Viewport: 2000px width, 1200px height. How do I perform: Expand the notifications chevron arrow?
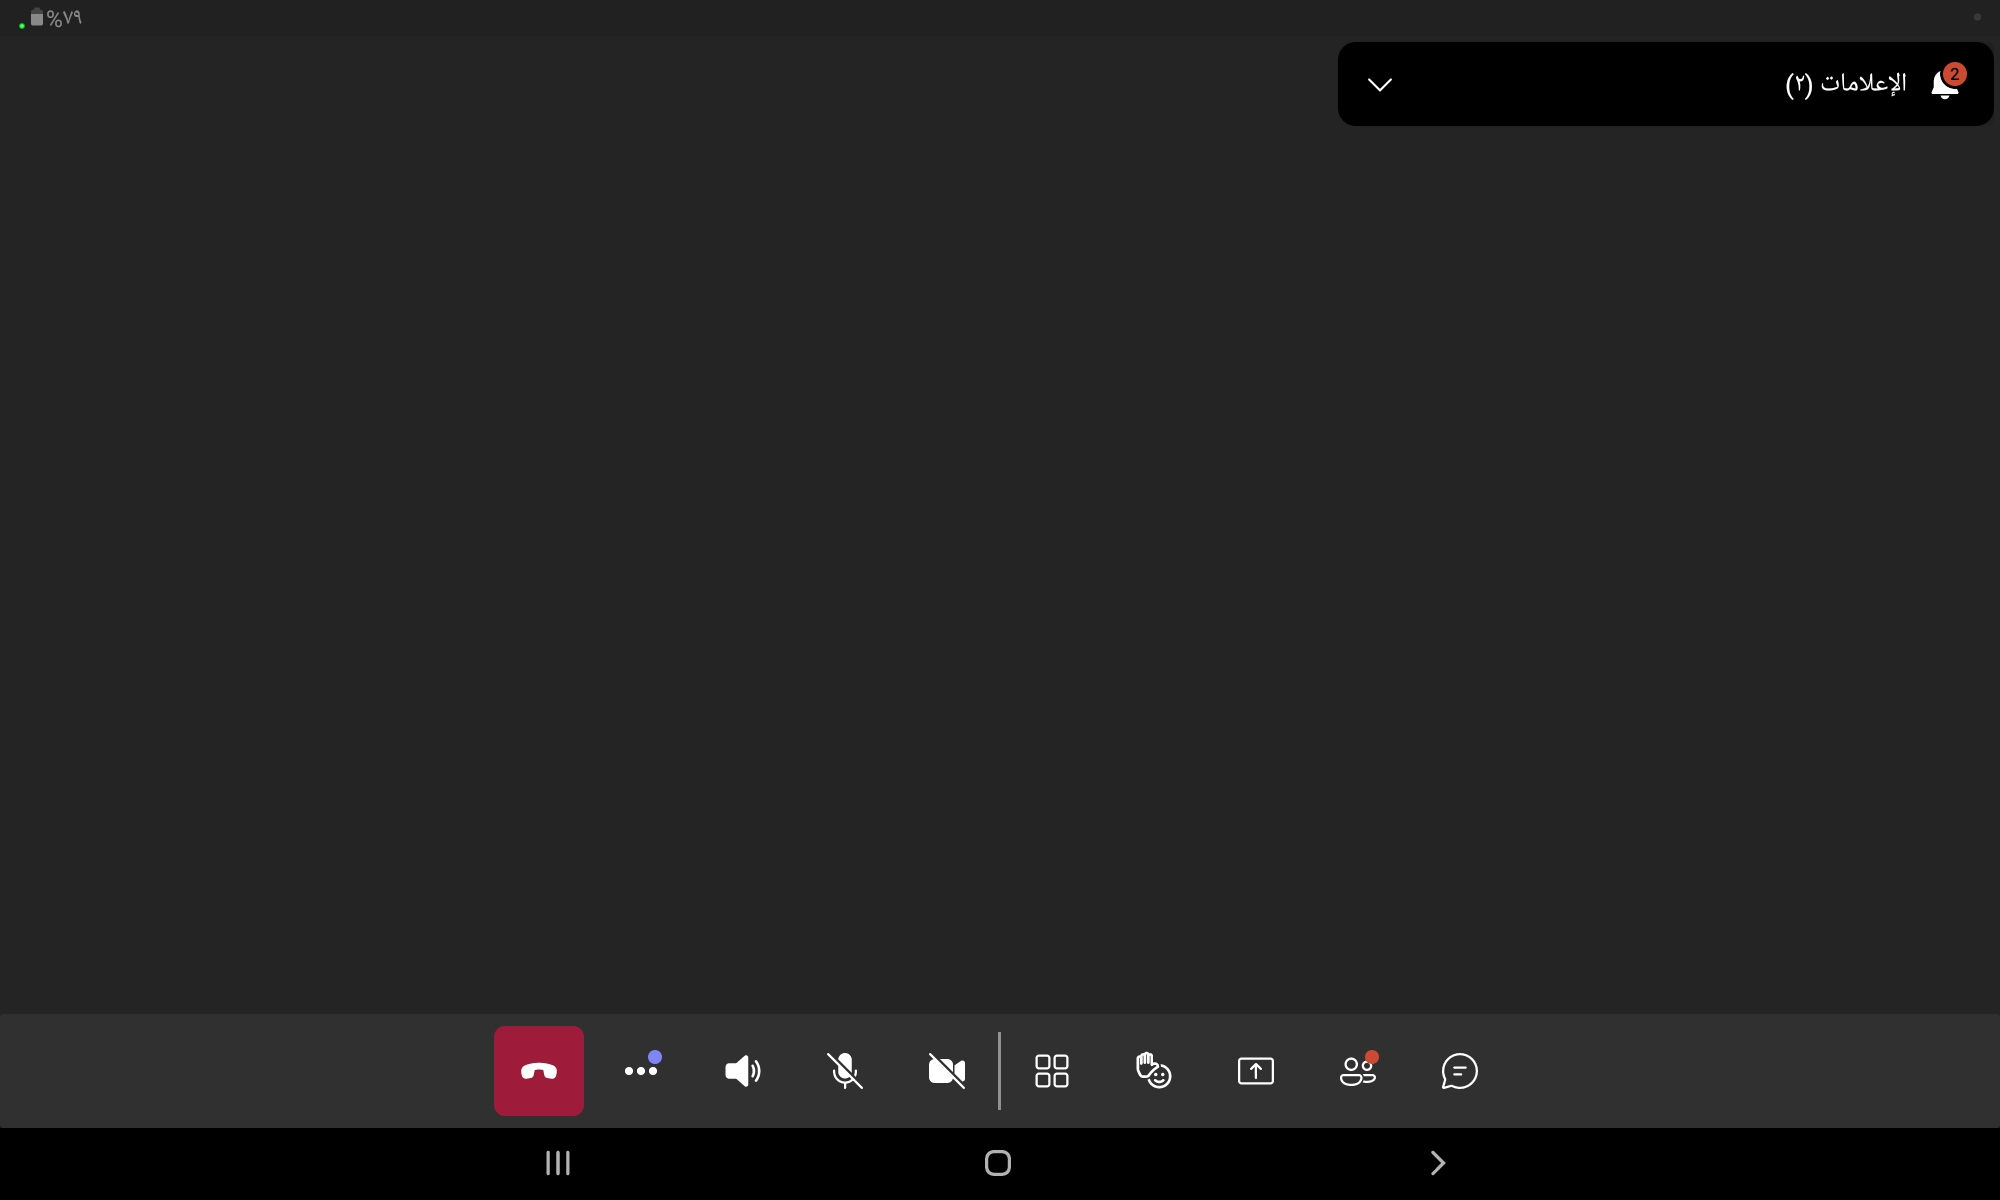point(1380,85)
